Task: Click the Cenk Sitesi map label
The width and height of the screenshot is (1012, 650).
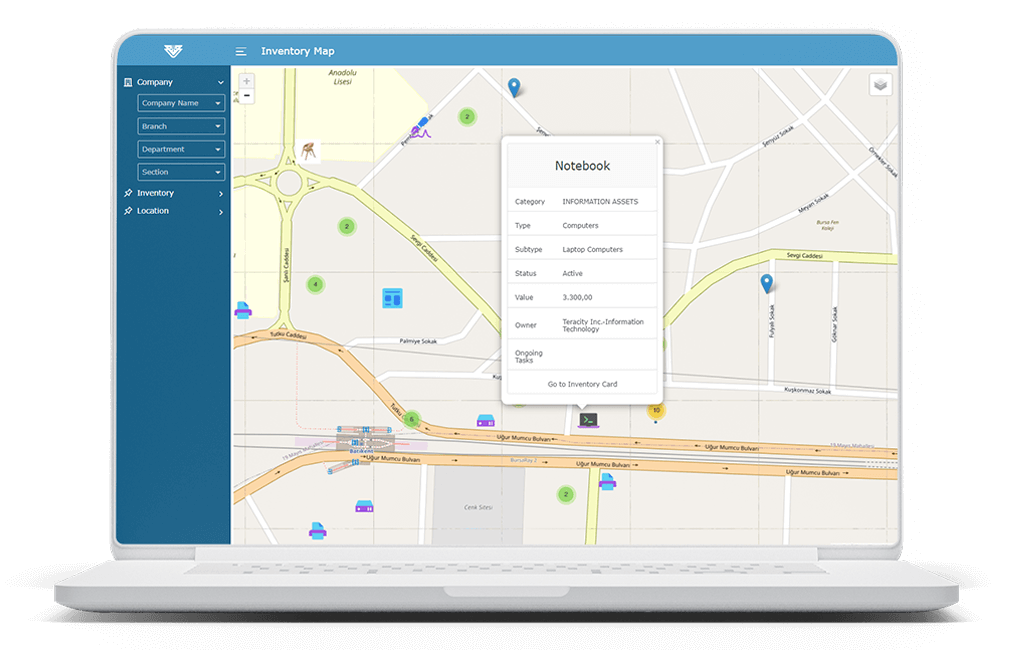Action: 478,507
